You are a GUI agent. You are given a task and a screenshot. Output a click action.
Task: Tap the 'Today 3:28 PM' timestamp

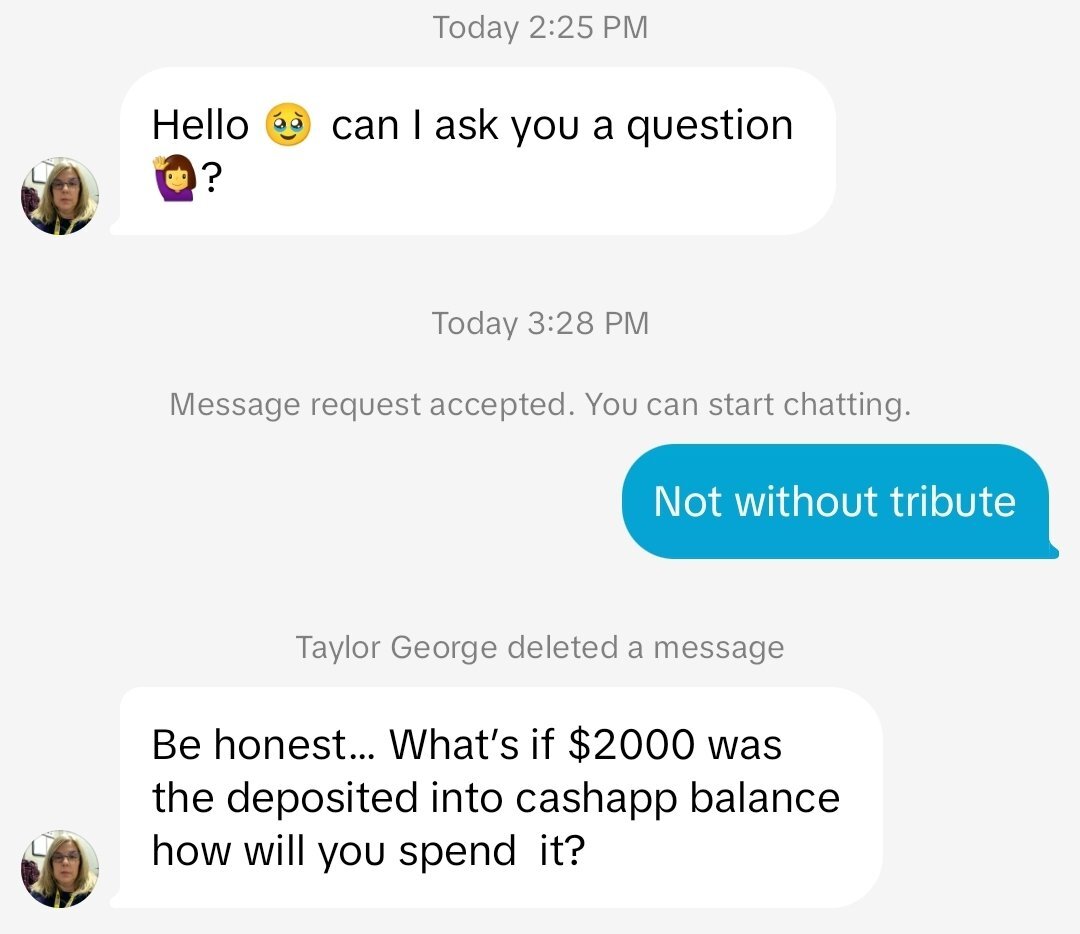540,323
